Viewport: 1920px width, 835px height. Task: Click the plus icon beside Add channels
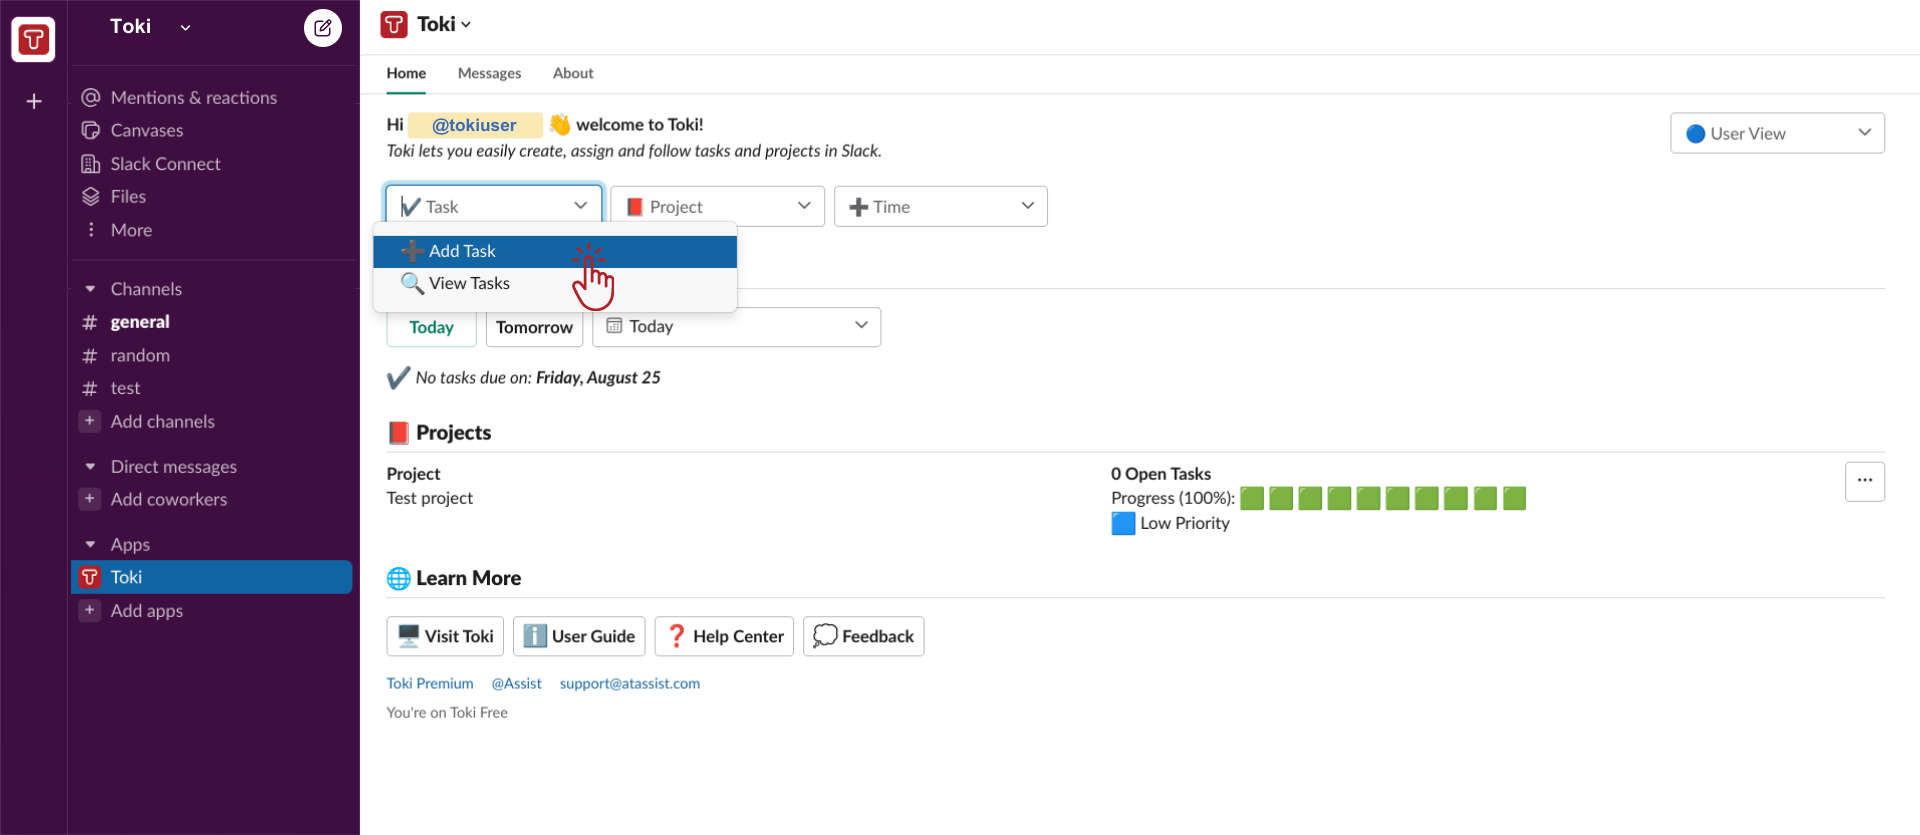(x=90, y=421)
